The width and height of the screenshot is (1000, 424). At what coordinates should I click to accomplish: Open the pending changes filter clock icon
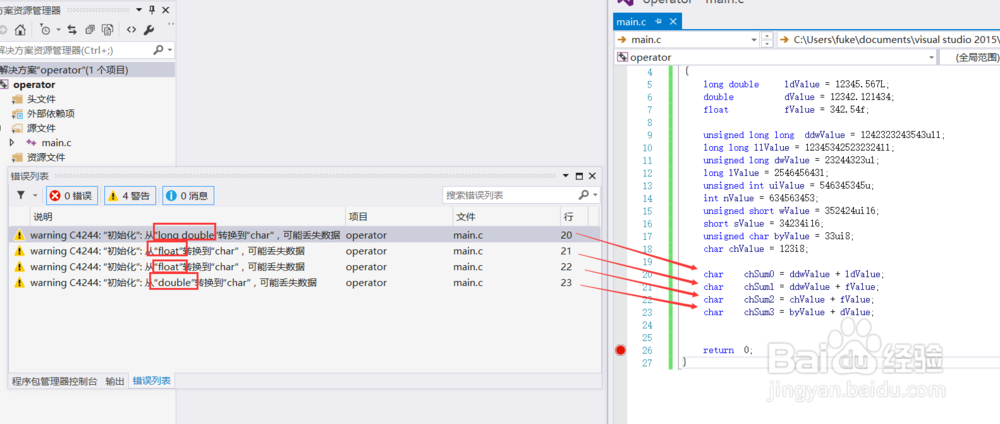(x=45, y=30)
